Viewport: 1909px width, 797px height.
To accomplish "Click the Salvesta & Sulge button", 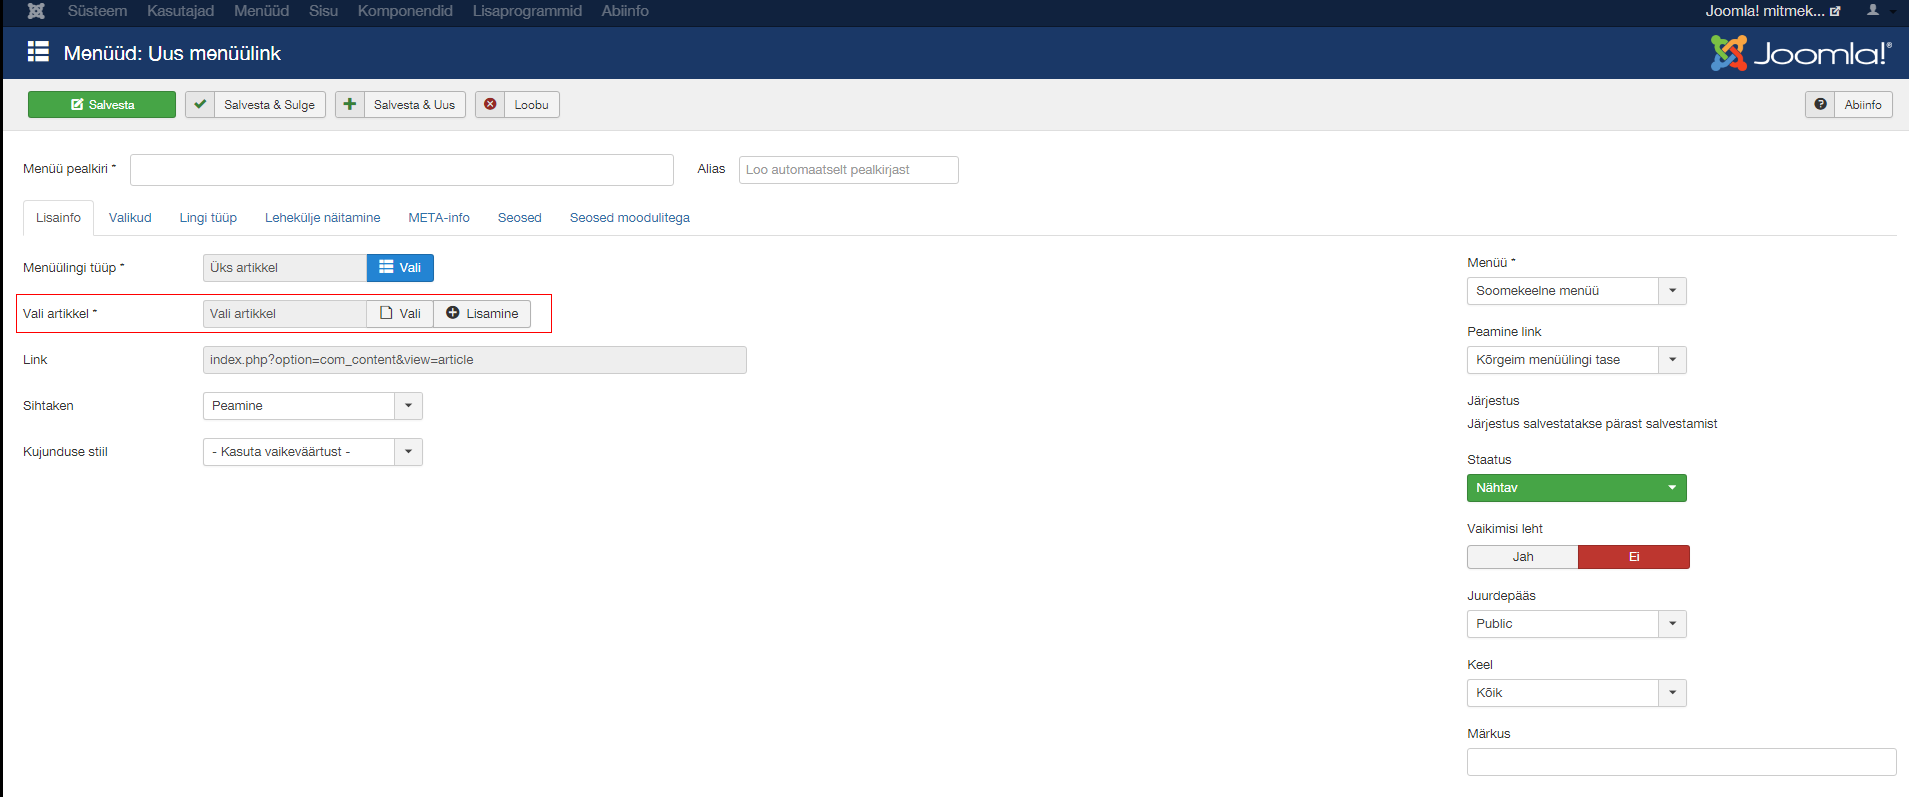I will pos(256,105).
